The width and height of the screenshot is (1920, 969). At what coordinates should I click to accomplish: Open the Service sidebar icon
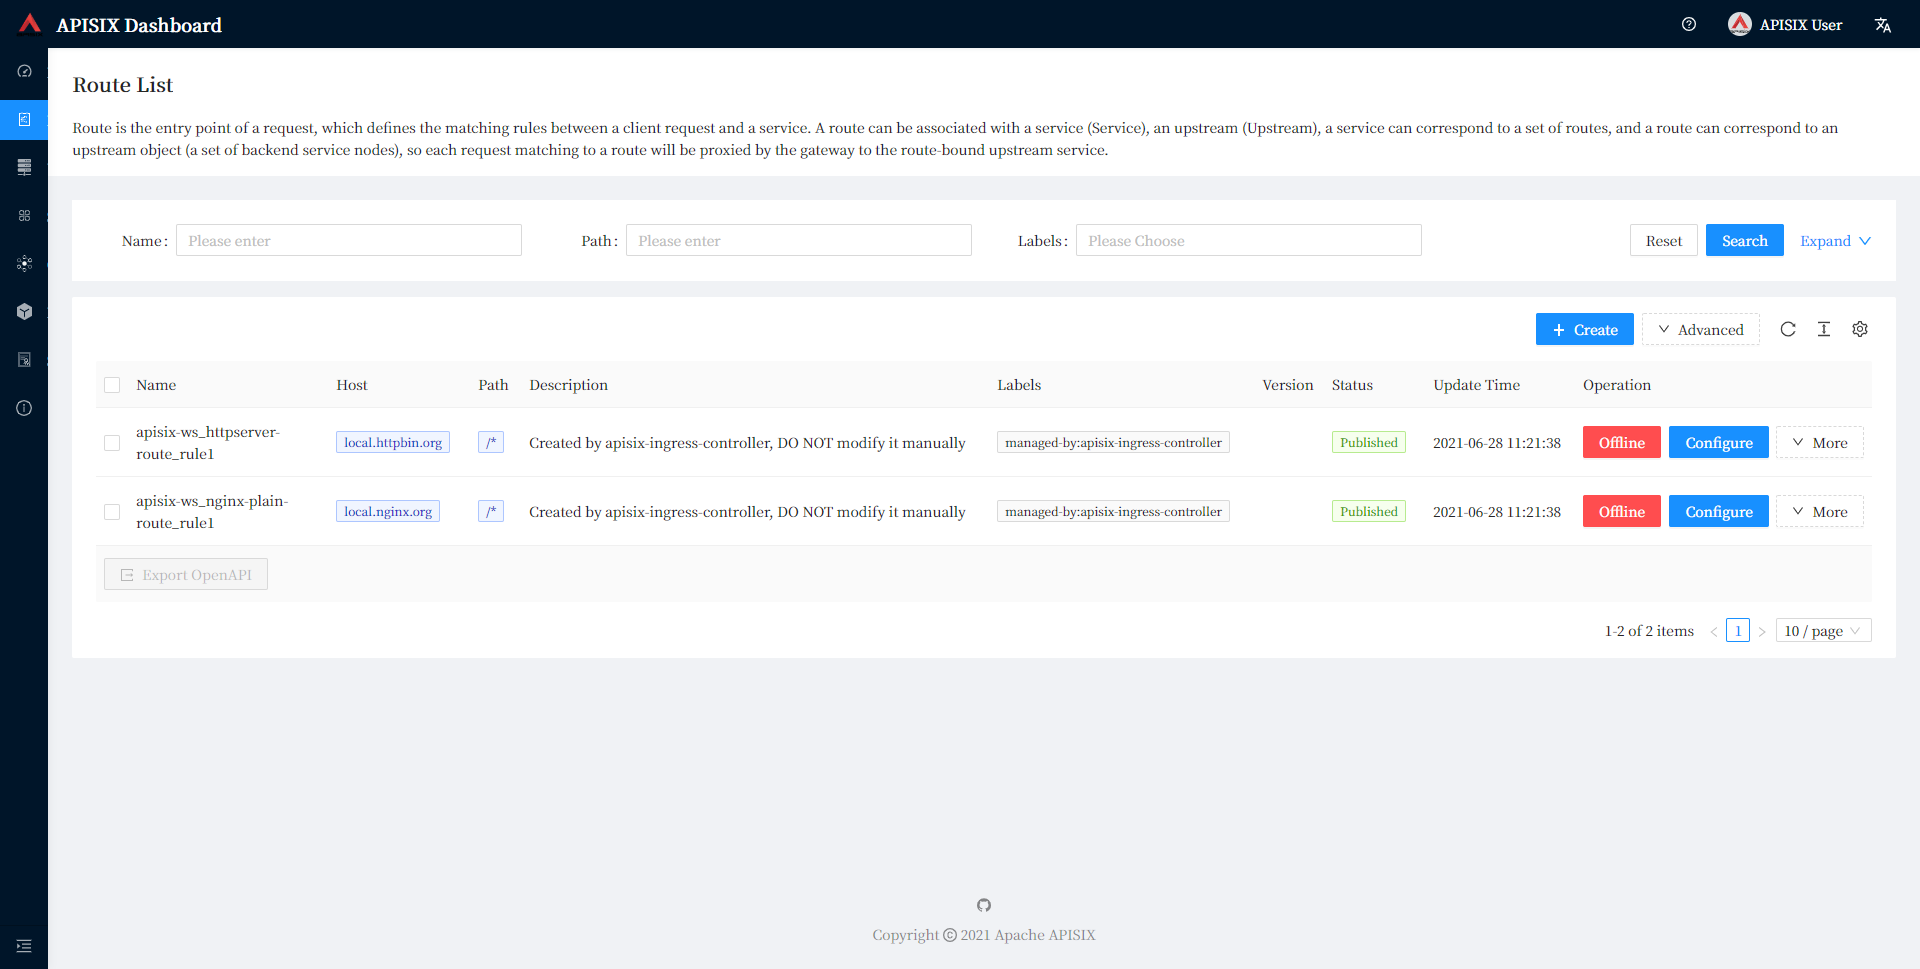[24, 215]
